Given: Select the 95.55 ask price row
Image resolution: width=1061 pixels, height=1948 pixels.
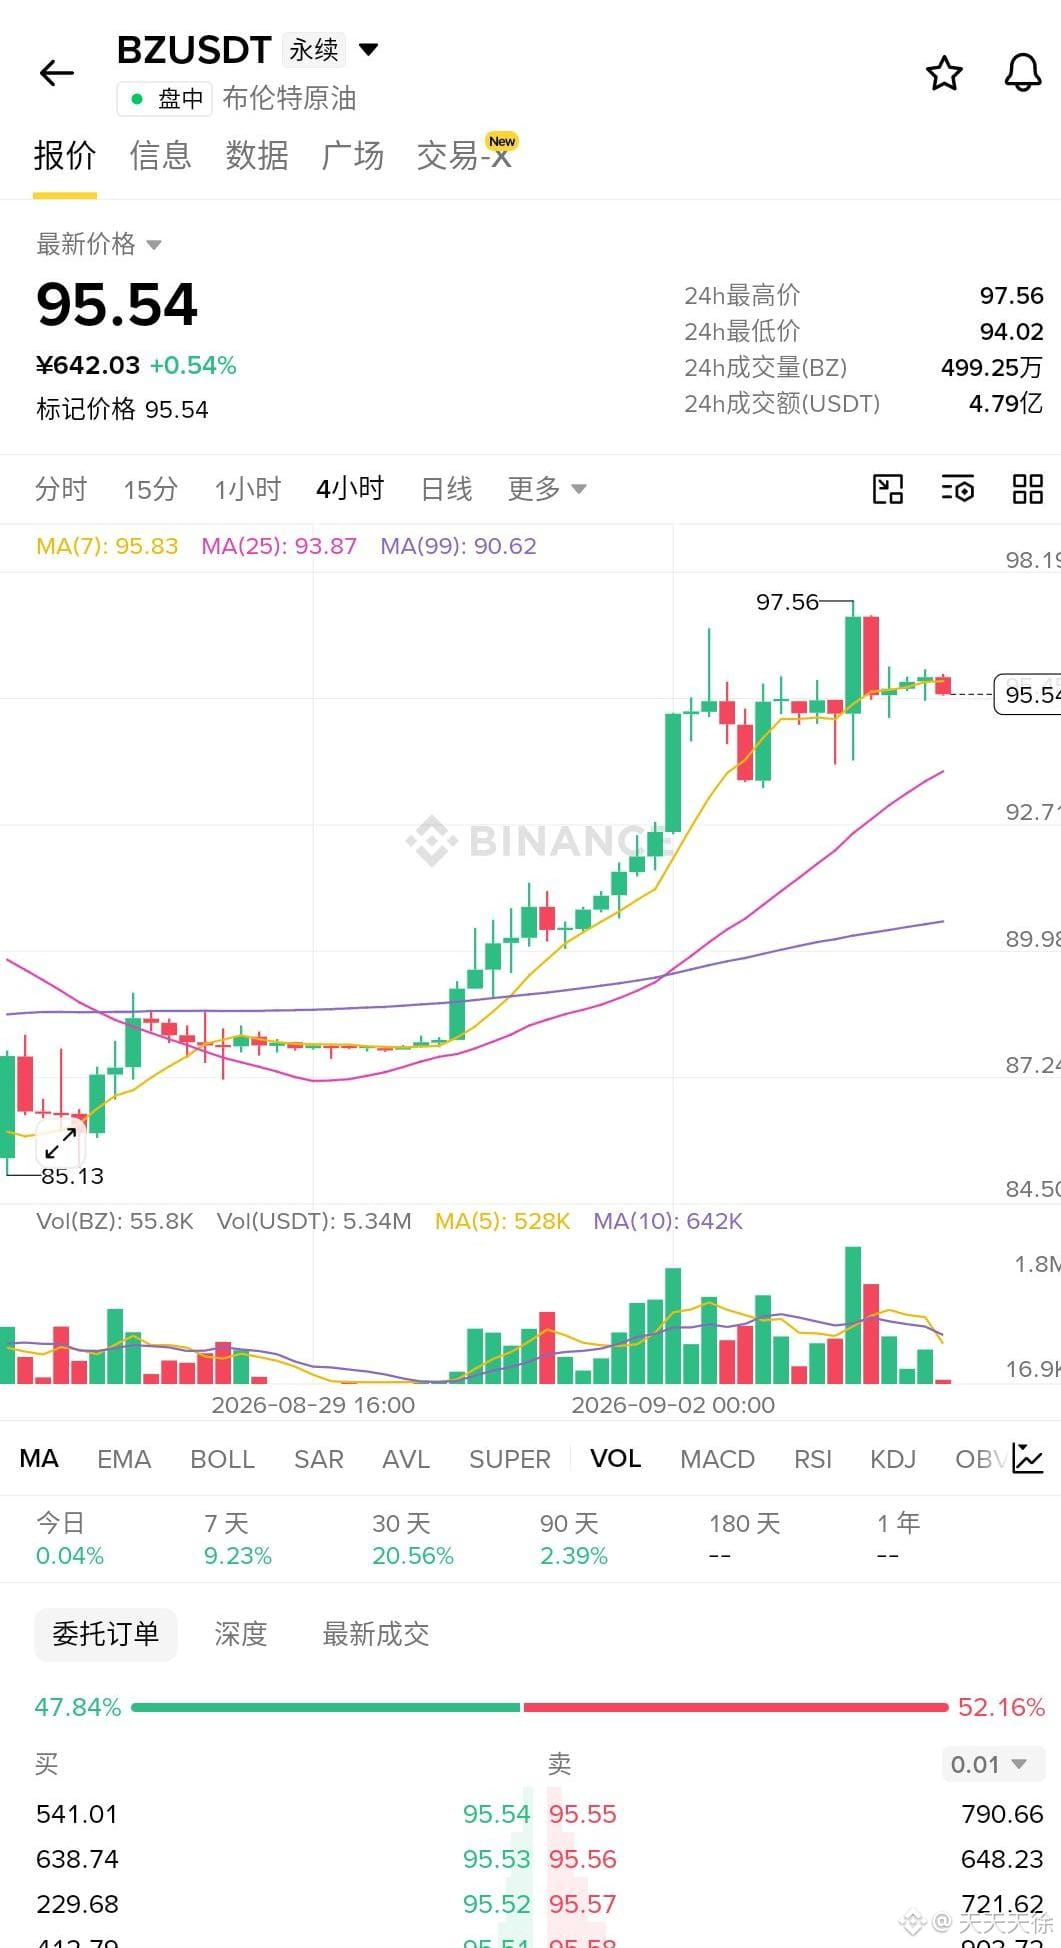Looking at the screenshot, I should (x=796, y=1814).
